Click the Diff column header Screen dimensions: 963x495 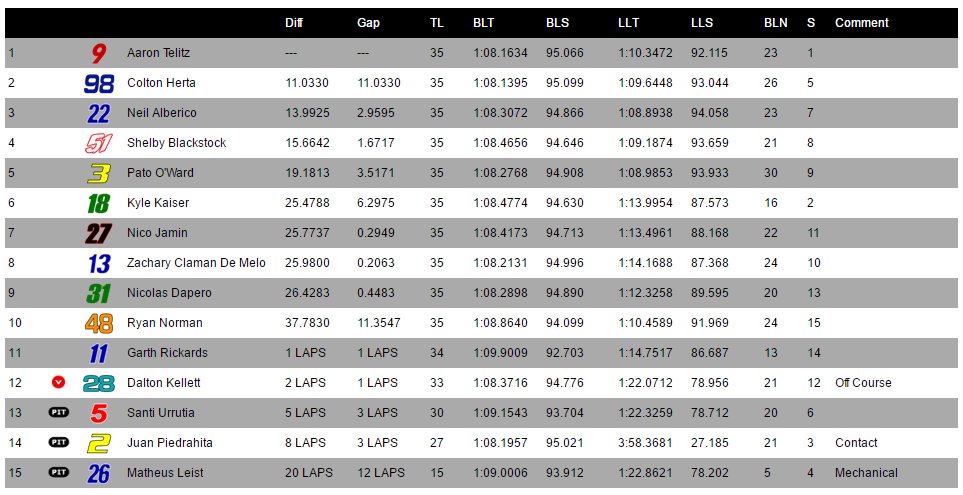point(294,23)
